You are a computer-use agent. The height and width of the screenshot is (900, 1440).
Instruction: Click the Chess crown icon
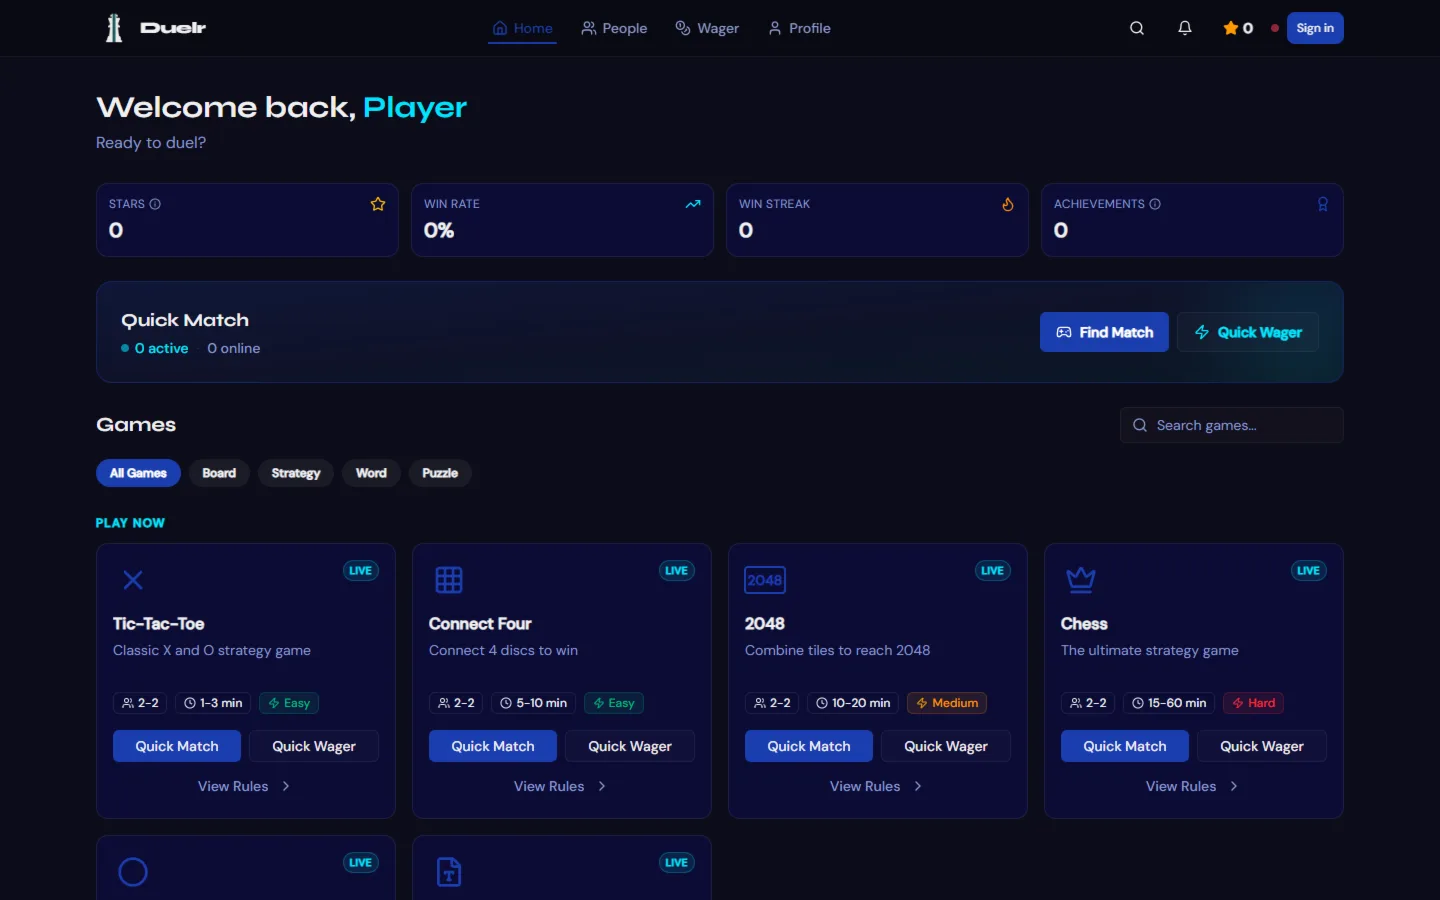[1081, 579]
